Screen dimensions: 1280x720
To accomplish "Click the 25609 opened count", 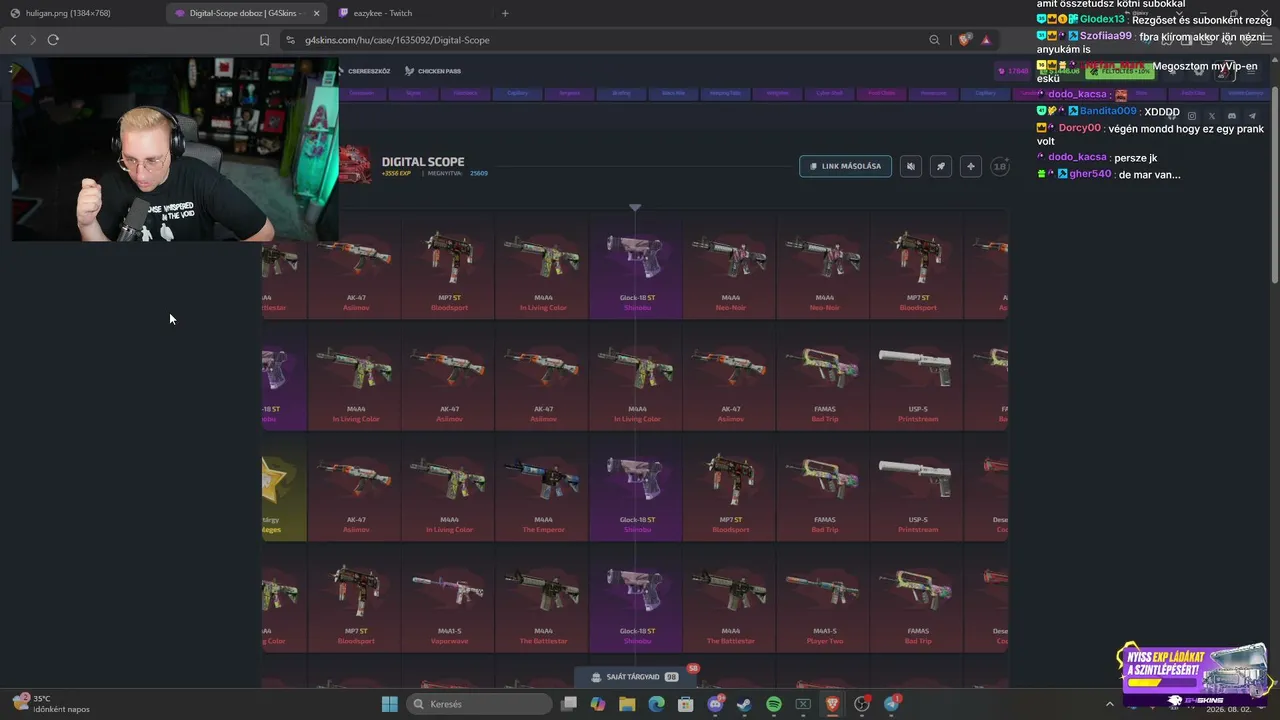I will [x=479, y=174].
